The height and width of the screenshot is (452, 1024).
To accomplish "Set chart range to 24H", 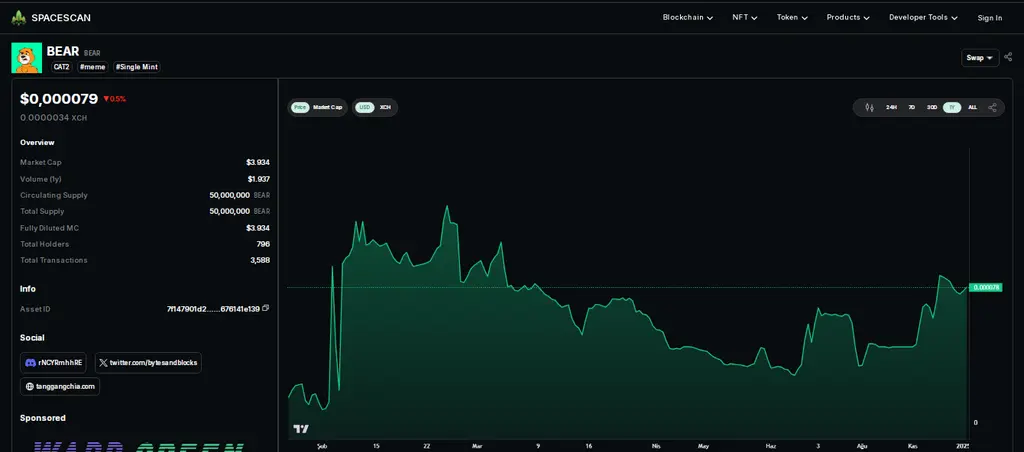I will 891,107.
